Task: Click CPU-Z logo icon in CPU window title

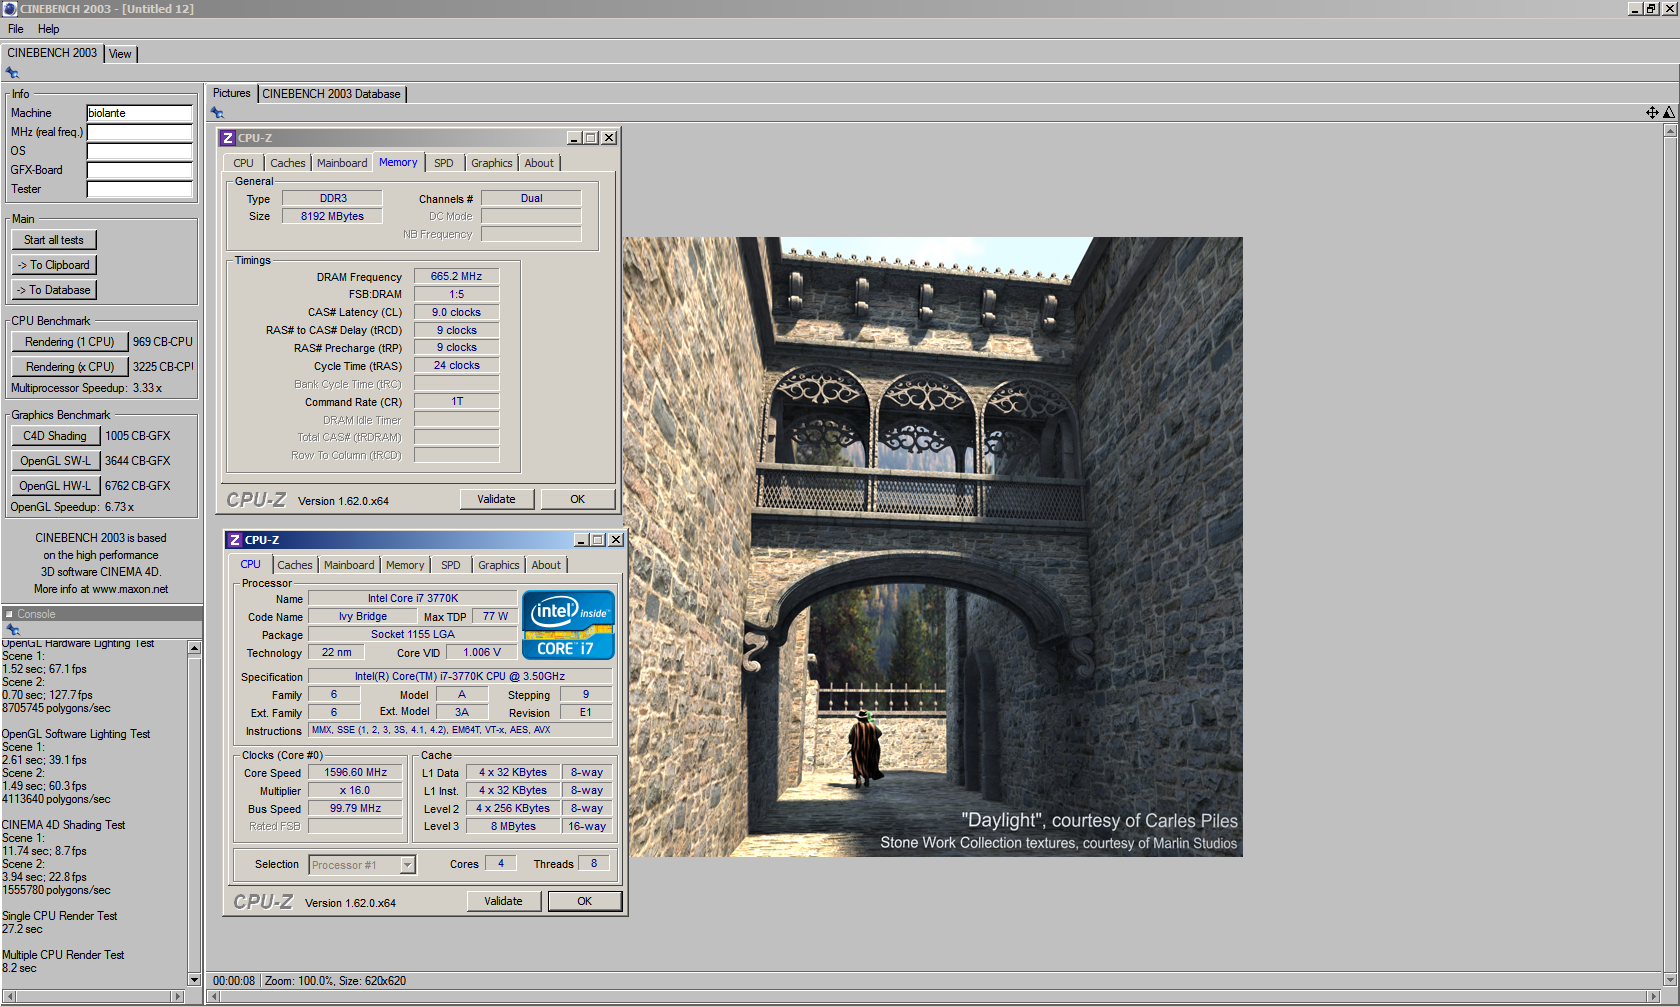Action: pyautogui.click(x=235, y=540)
